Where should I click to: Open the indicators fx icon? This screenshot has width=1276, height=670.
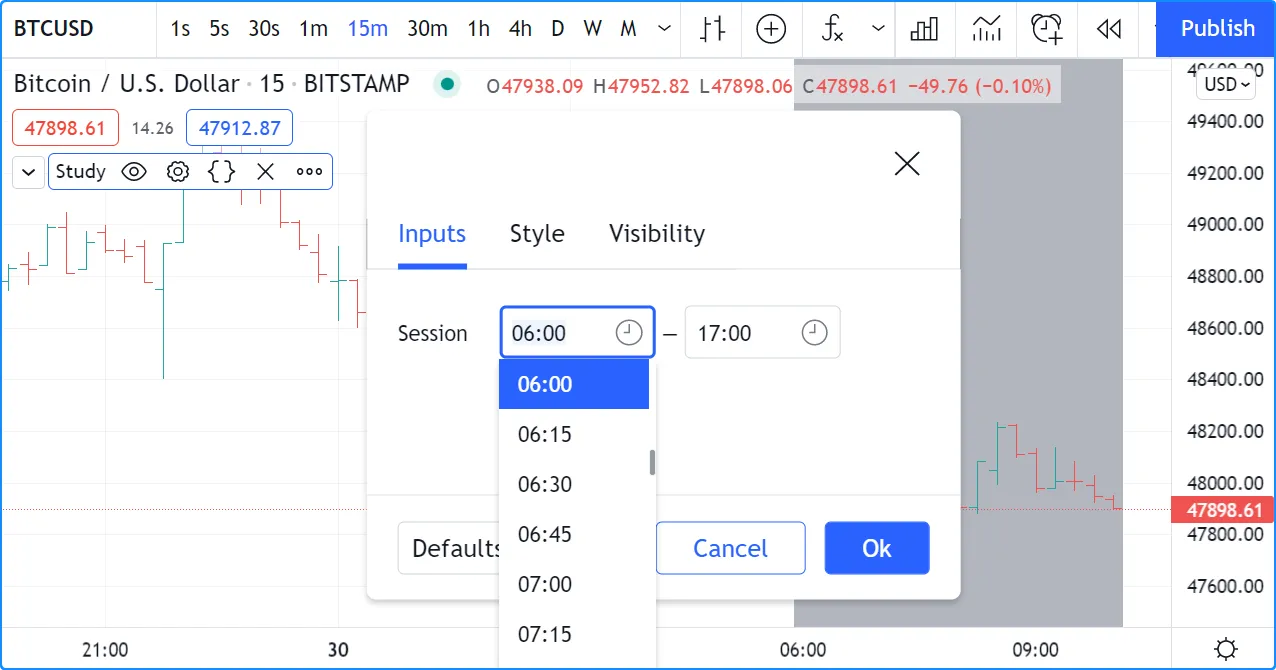click(x=833, y=29)
